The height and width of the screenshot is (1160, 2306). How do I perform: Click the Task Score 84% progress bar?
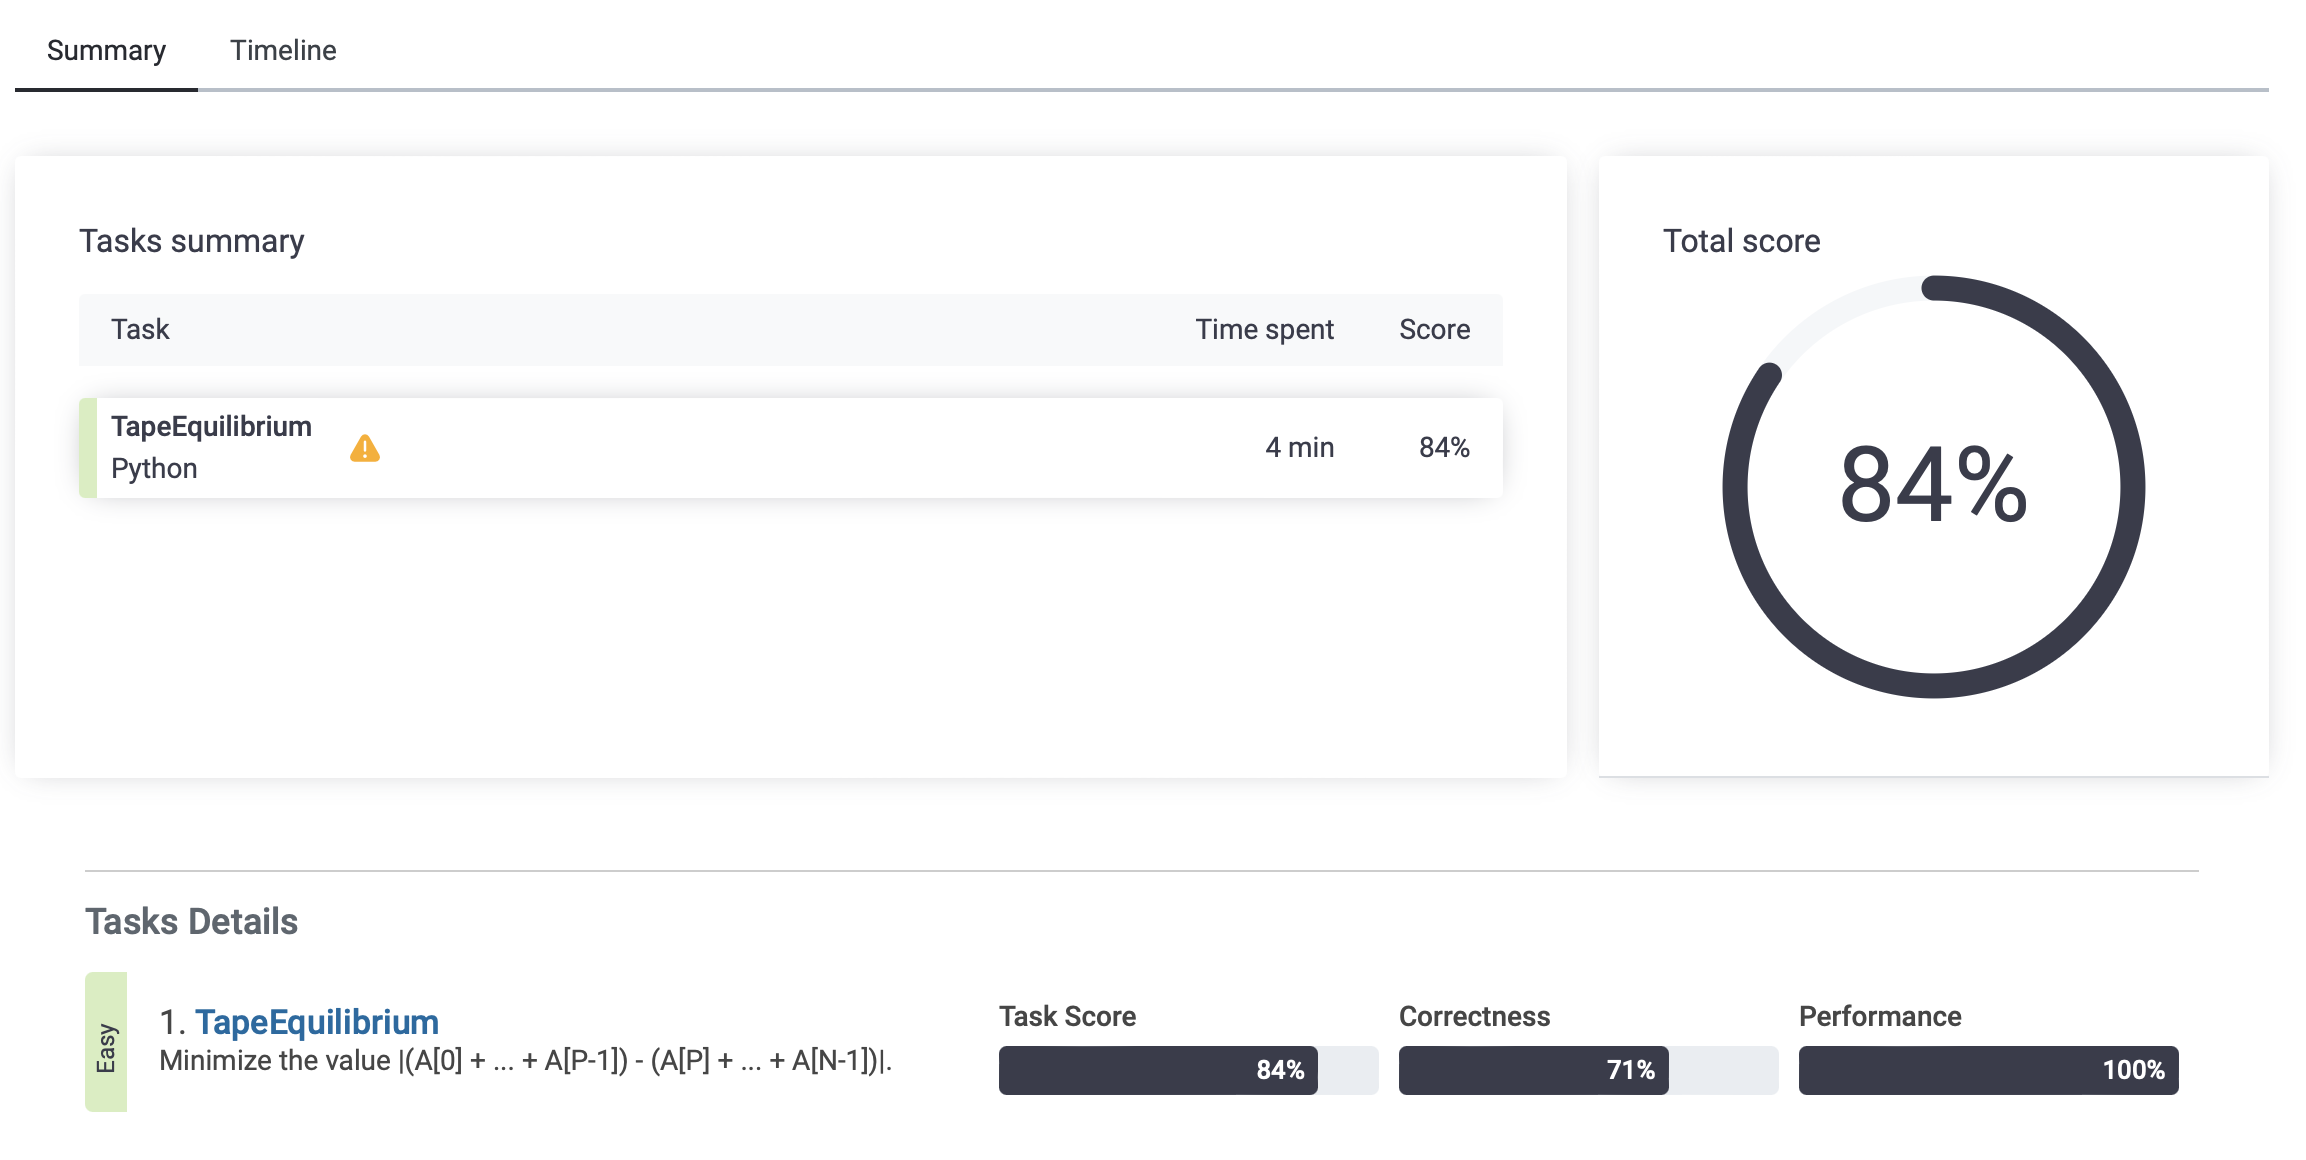(1187, 1070)
